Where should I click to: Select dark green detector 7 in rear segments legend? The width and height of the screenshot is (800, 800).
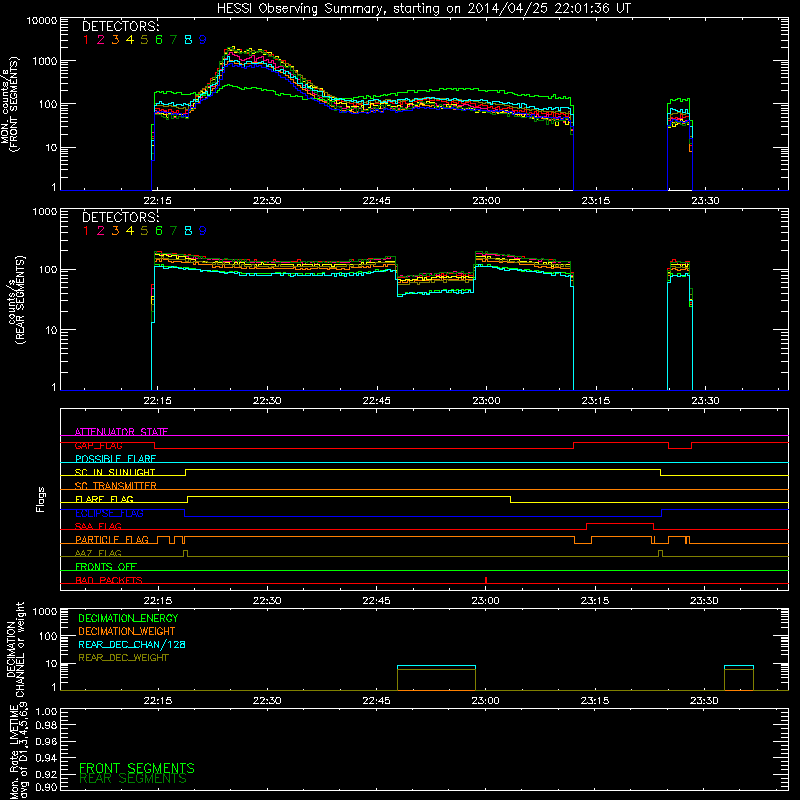(173, 231)
